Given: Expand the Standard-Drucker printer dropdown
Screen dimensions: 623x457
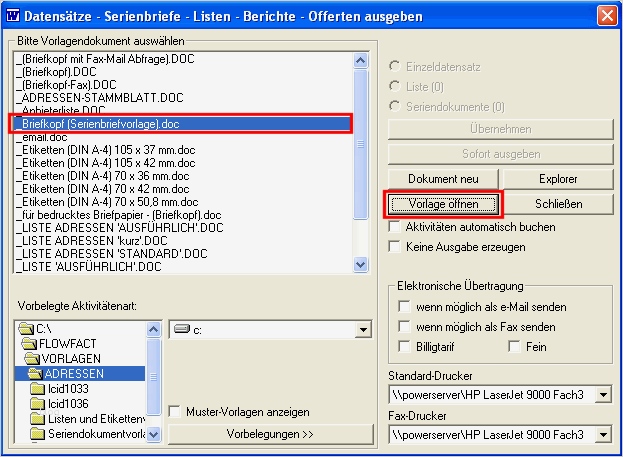Looking at the screenshot, I should point(603,395).
